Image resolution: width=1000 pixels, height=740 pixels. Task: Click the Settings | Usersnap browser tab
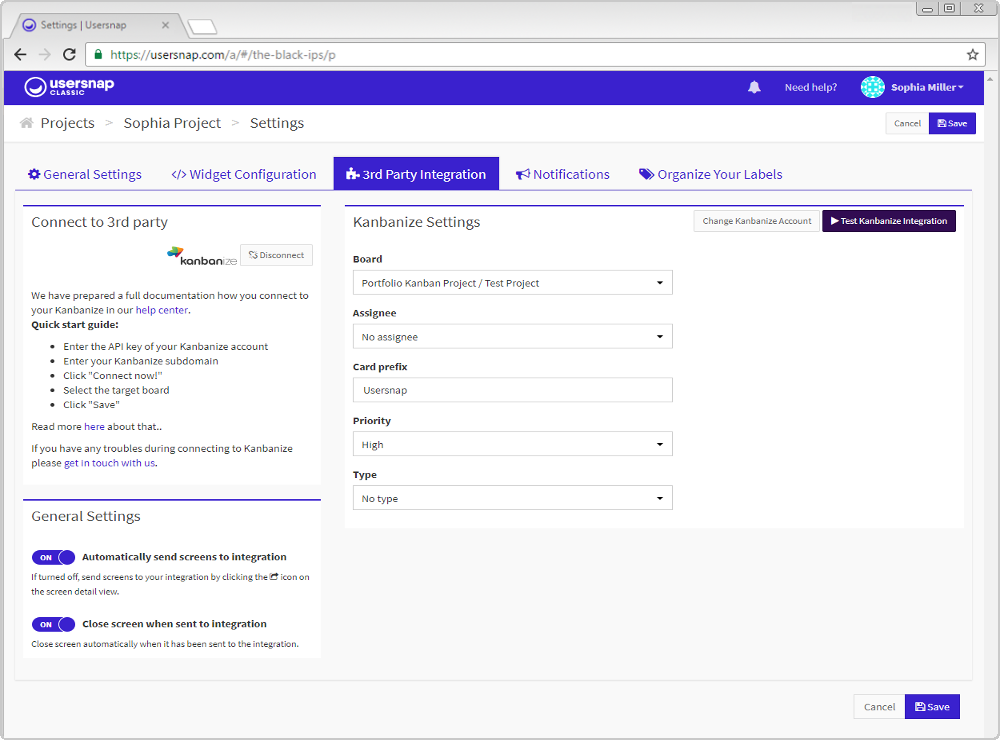[x=97, y=26]
